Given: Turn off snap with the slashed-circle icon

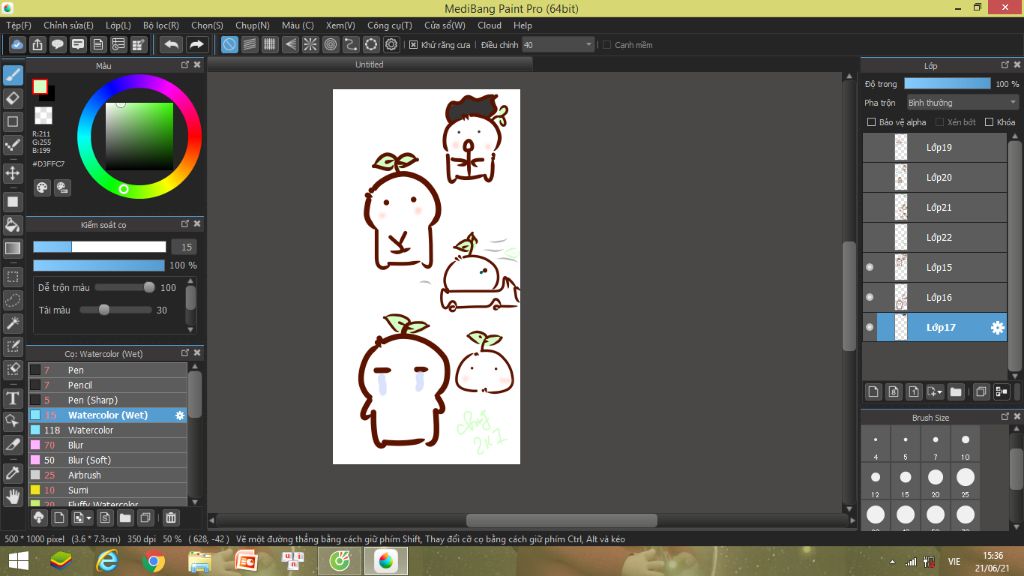Looking at the screenshot, I should [x=229, y=44].
